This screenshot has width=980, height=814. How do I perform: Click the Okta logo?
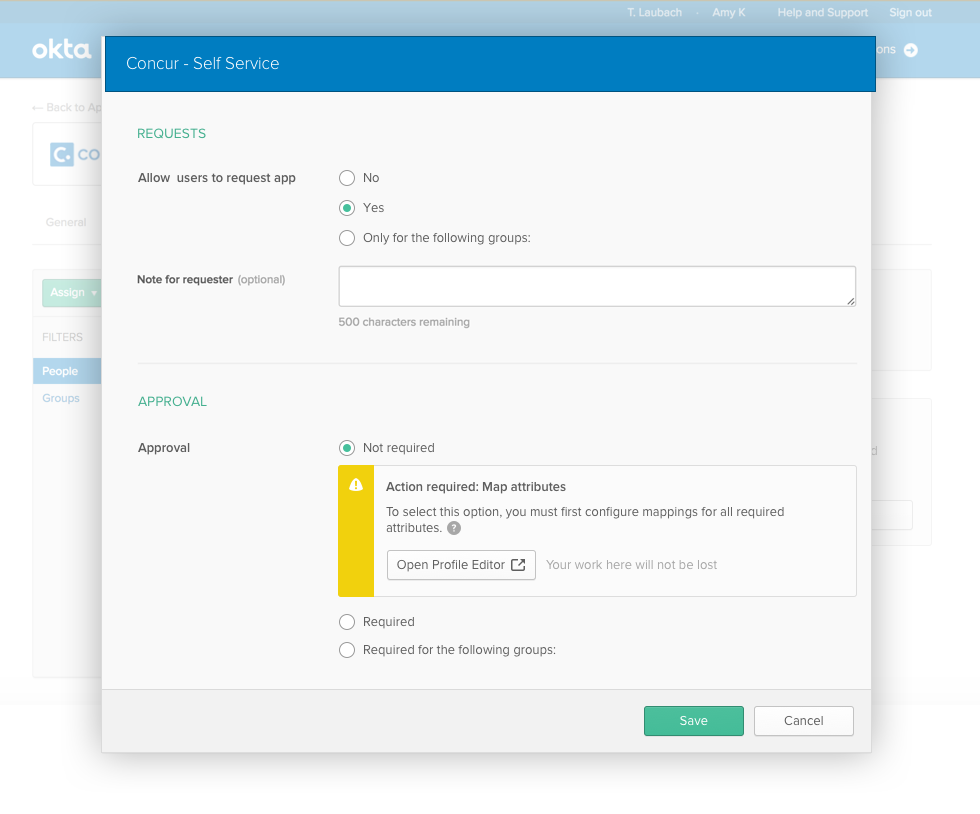click(61, 49)
